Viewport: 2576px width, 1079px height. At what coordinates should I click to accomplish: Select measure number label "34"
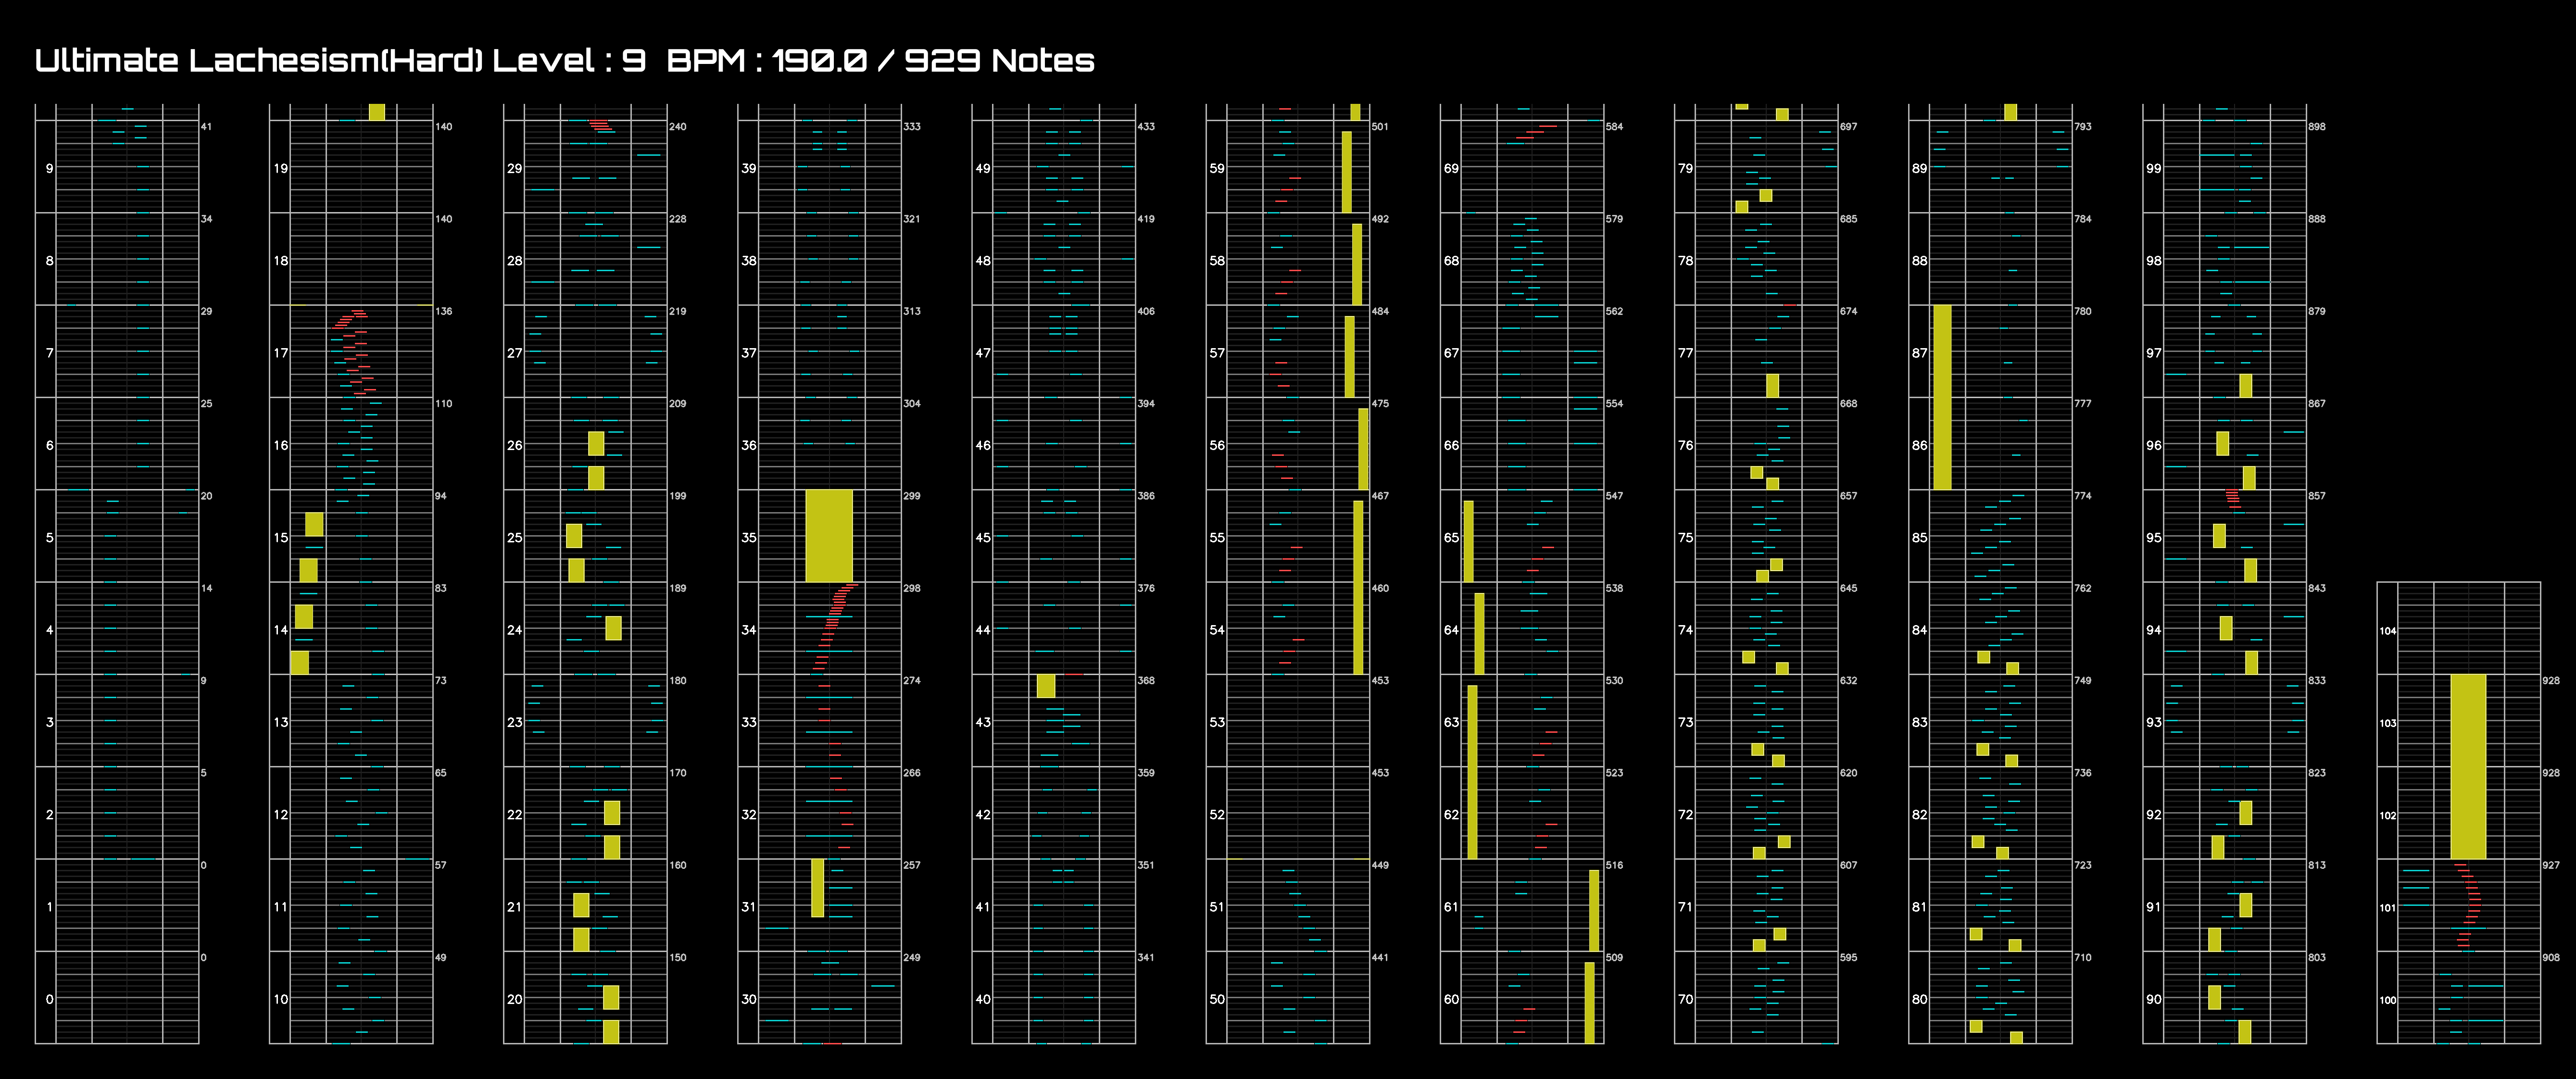(749, 630)
